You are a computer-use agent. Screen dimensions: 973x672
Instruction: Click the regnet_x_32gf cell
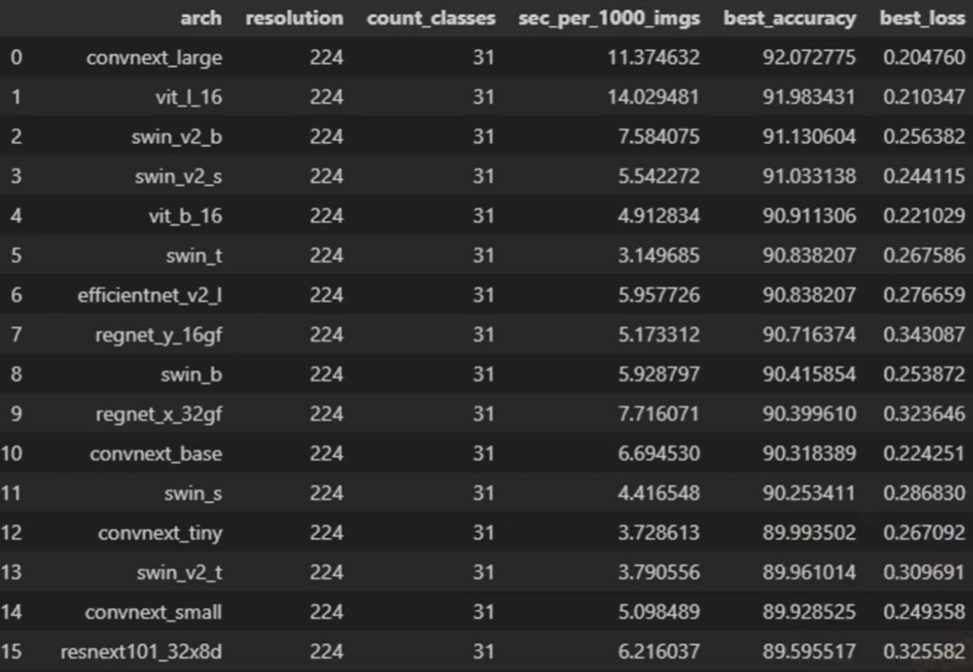pos(158,414)
